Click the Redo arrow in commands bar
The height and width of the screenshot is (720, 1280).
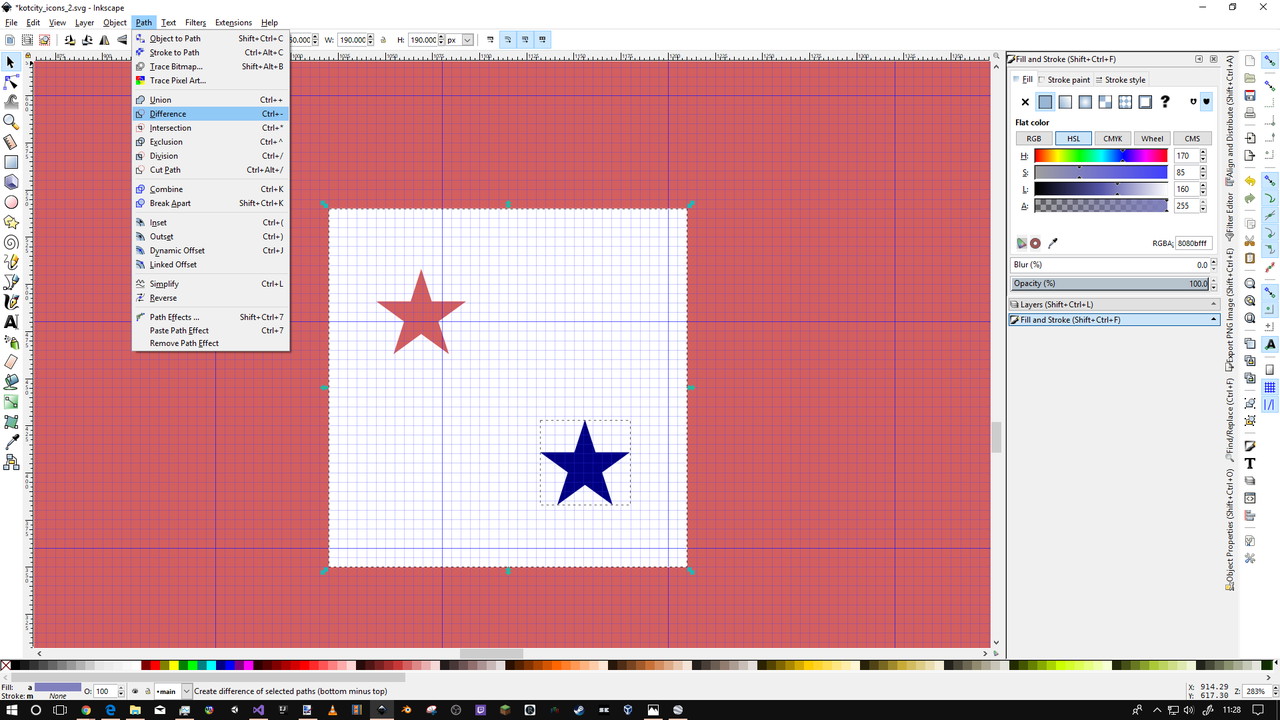[1250, 199]
